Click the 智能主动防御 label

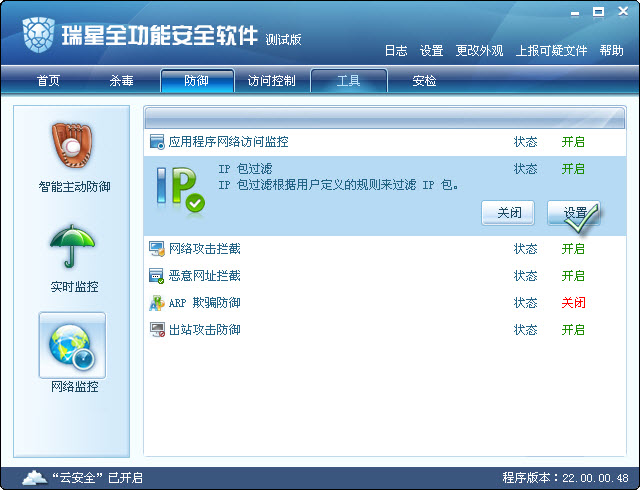tap(74, 187)
